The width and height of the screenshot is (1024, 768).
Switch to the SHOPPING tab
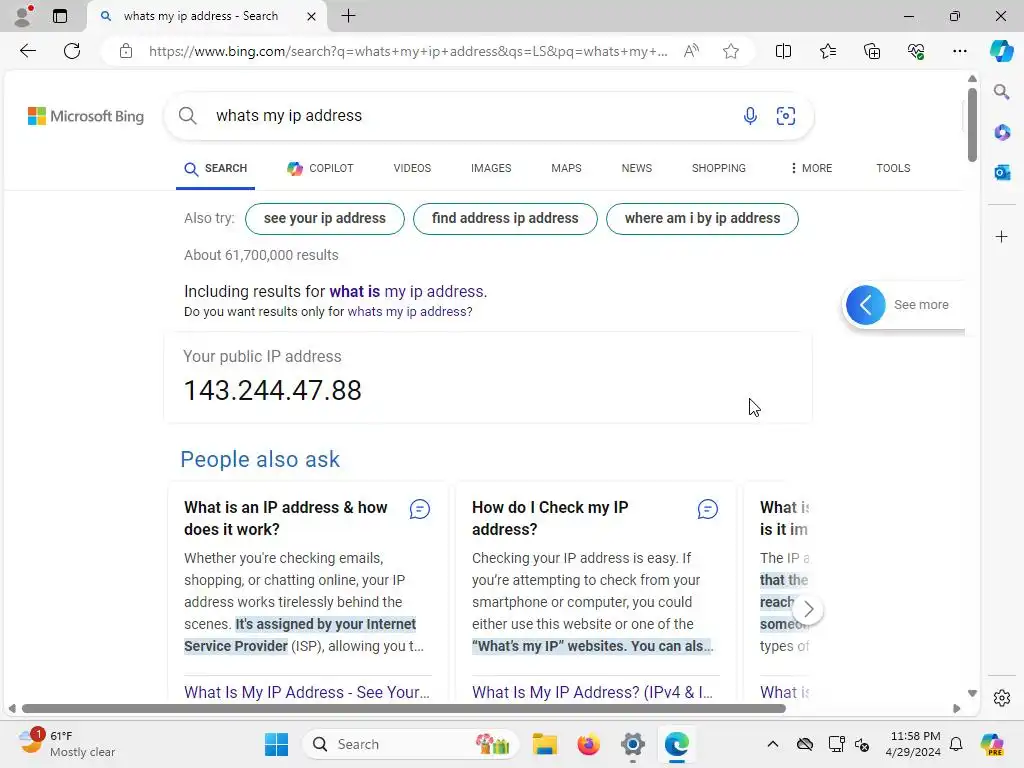tap(718, 168)
